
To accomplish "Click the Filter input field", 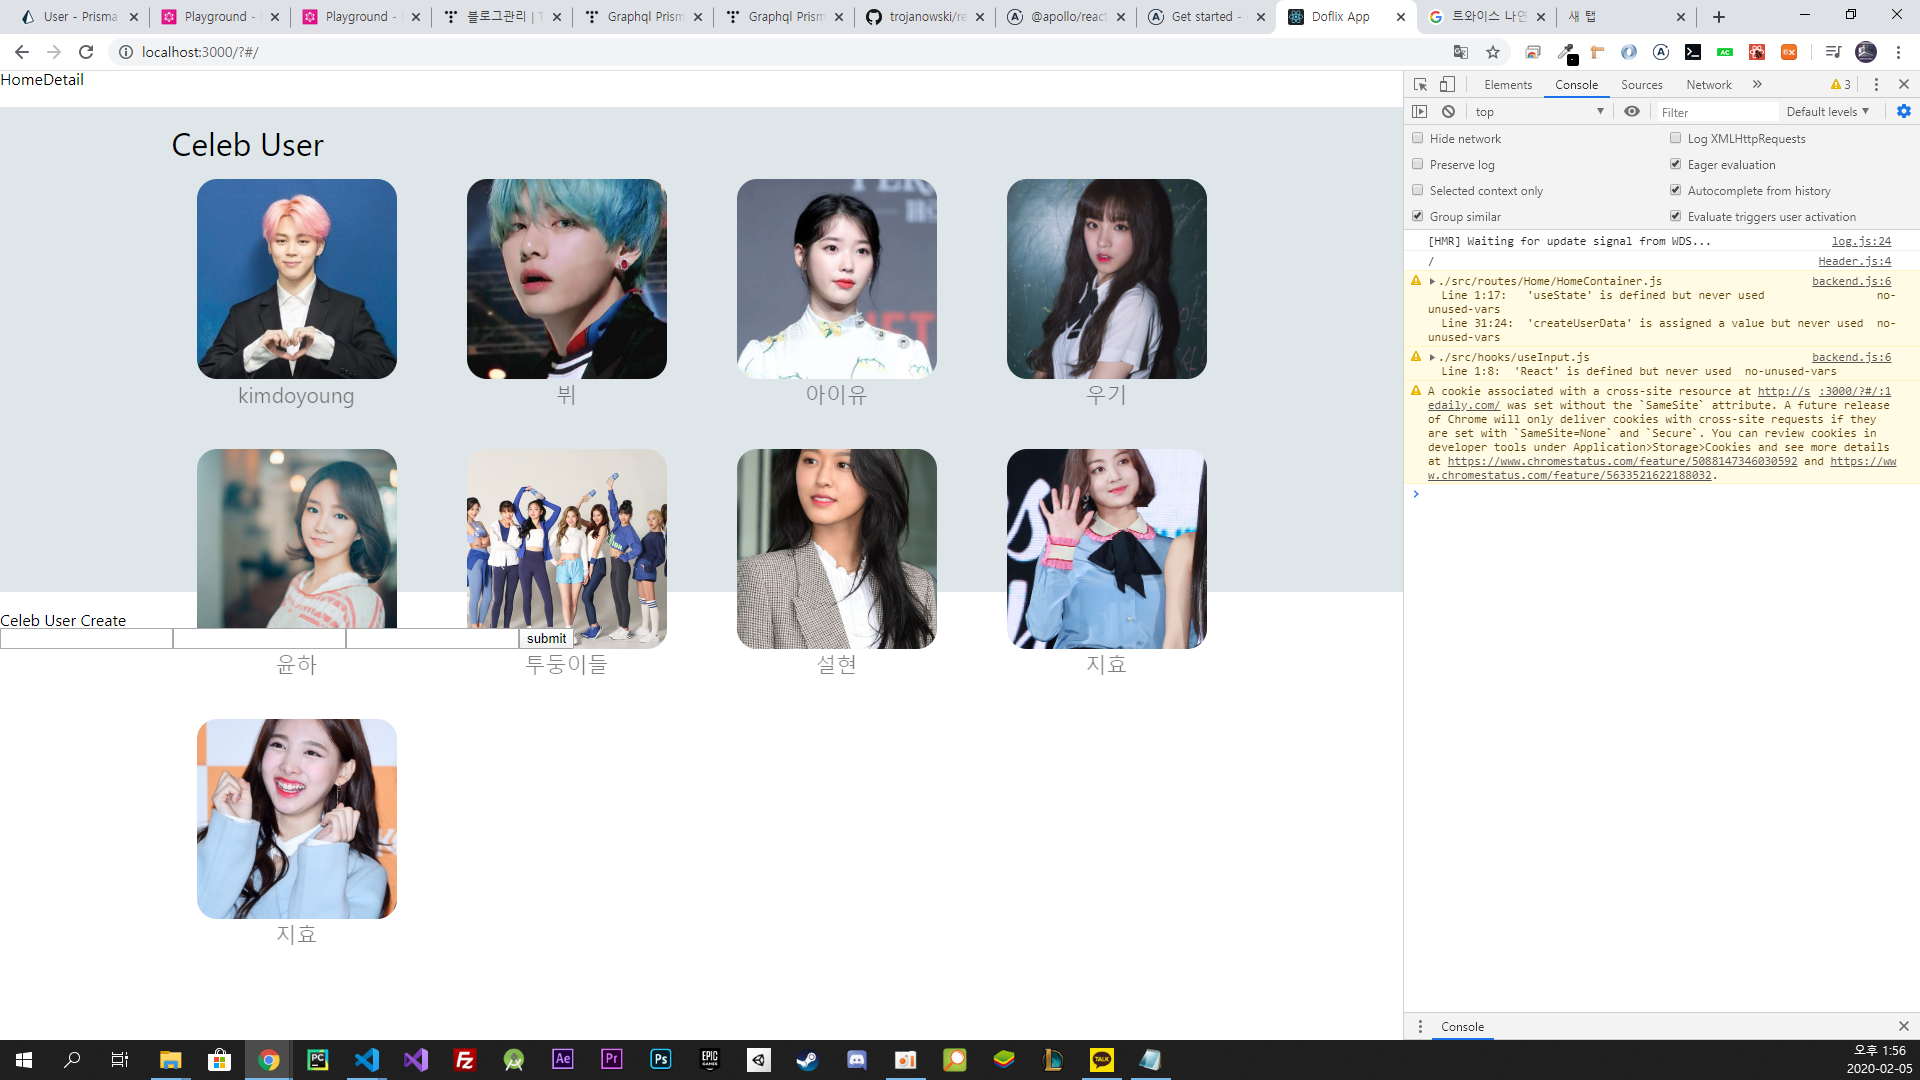I will [1716, 112].
